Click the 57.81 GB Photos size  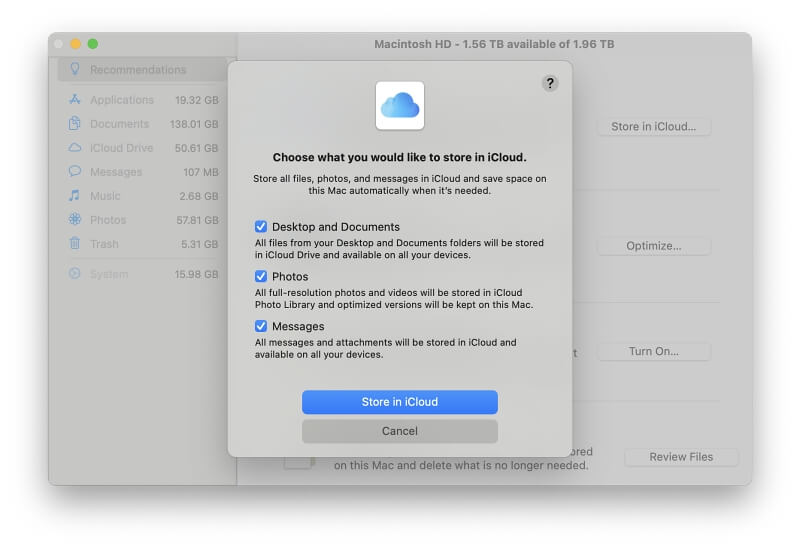coord(197,220)
